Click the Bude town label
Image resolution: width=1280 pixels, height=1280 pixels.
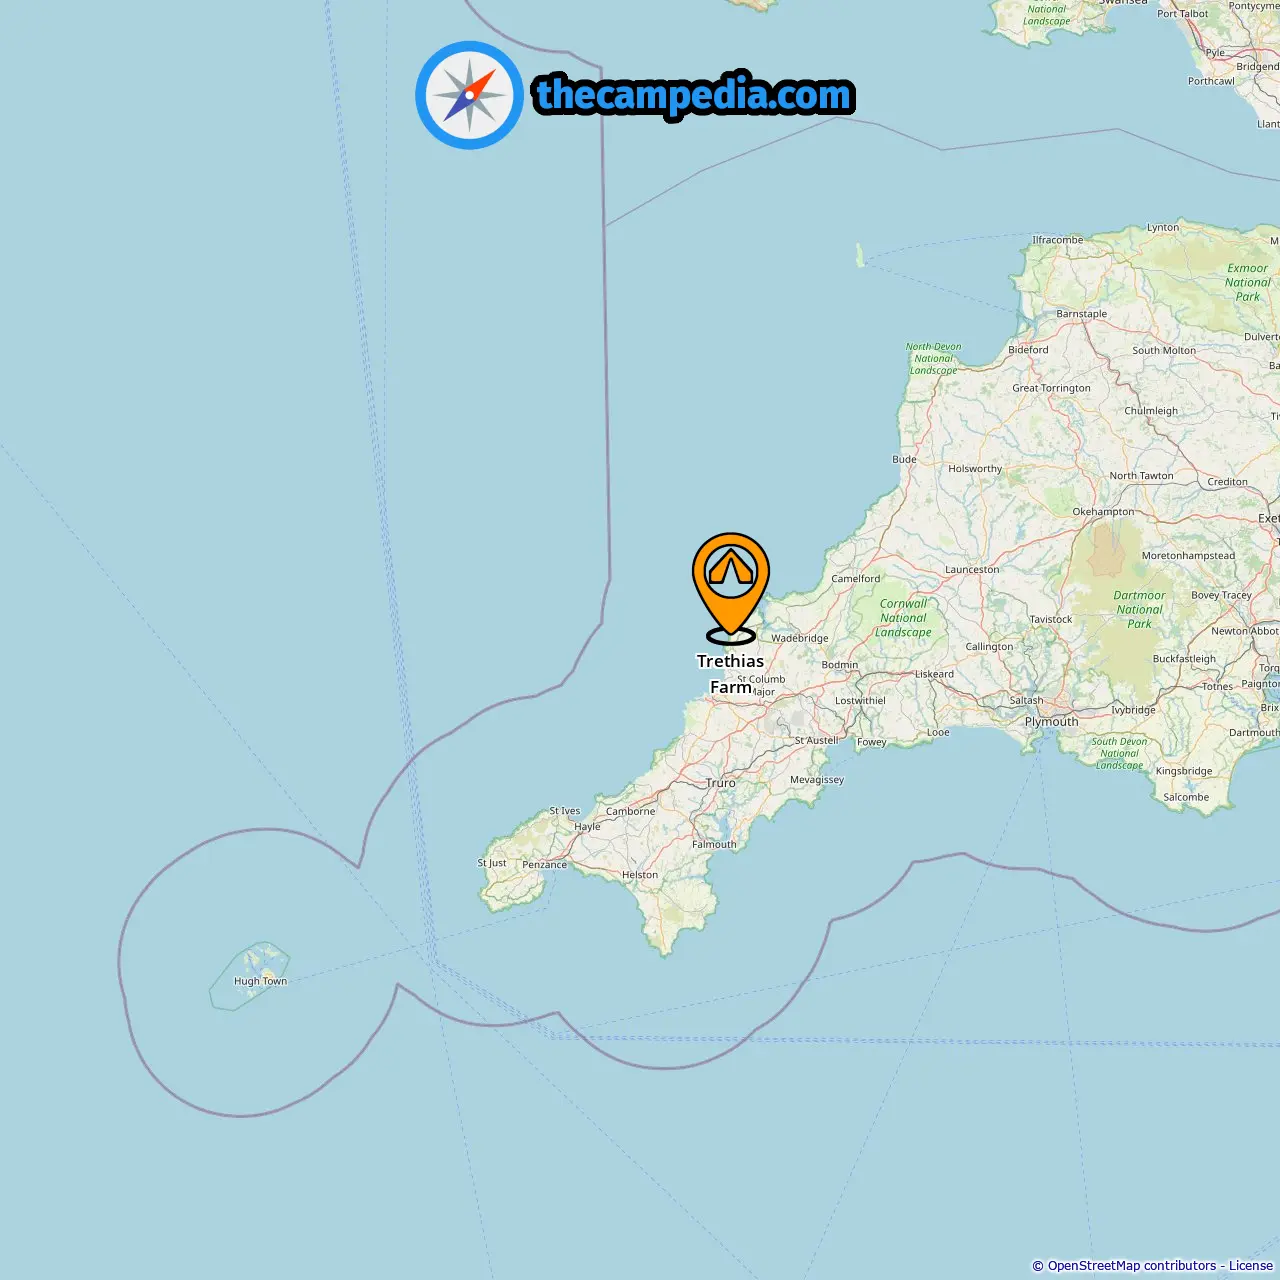[x=904, y=459]
